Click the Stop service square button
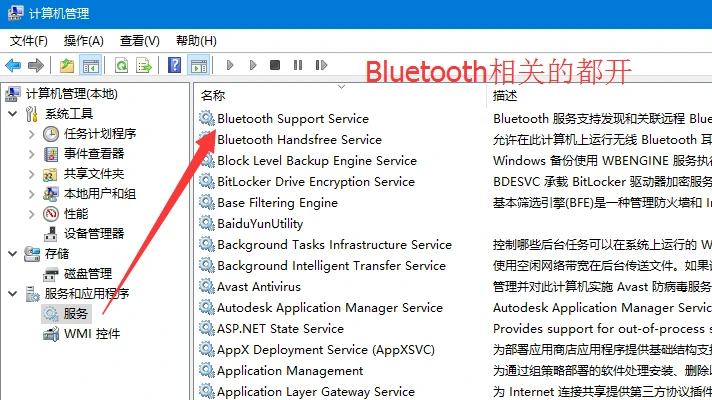712x400 pixels. 275,65
